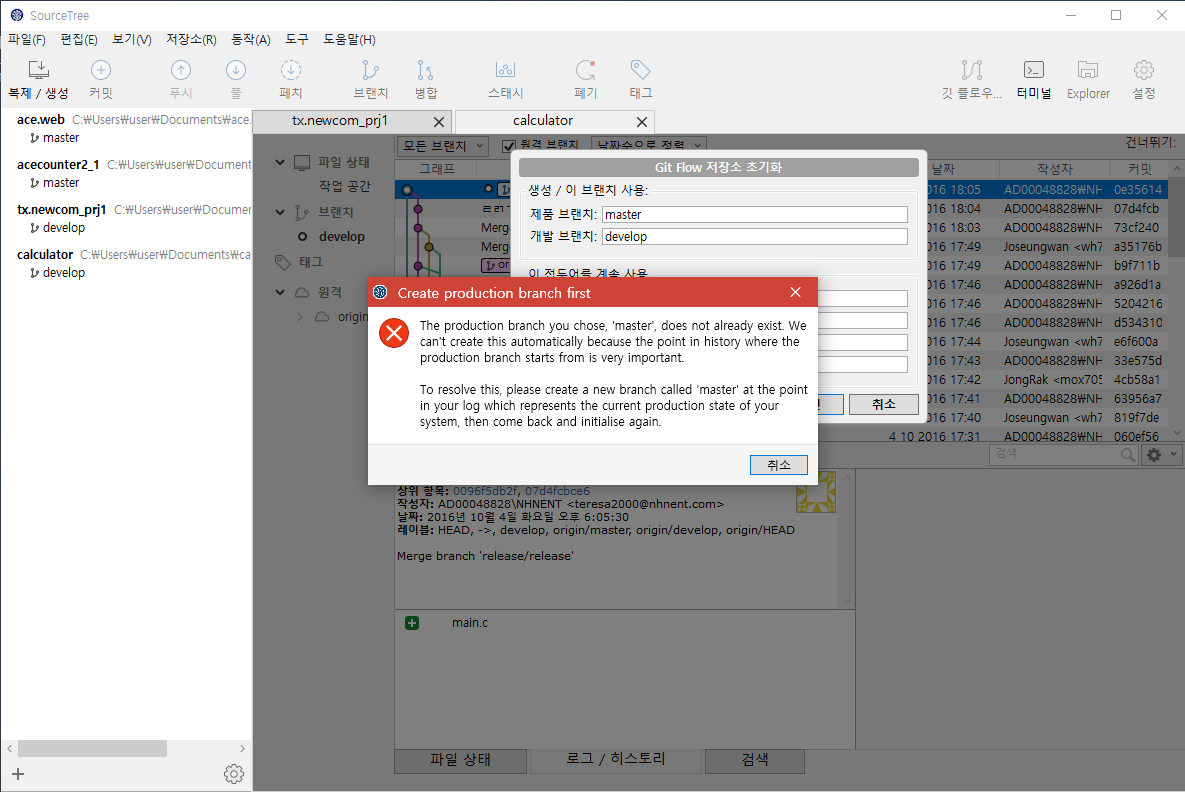
Task: Toggle the remote branches (원격 브랜치) checkbox
Action: [x=509, y=146]
